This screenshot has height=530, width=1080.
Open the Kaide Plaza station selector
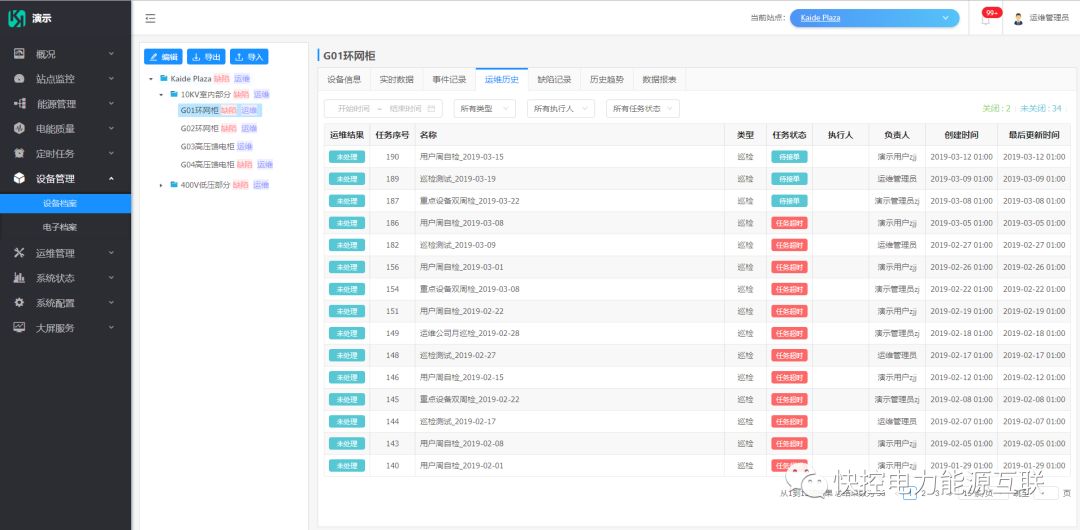[874, 19]
